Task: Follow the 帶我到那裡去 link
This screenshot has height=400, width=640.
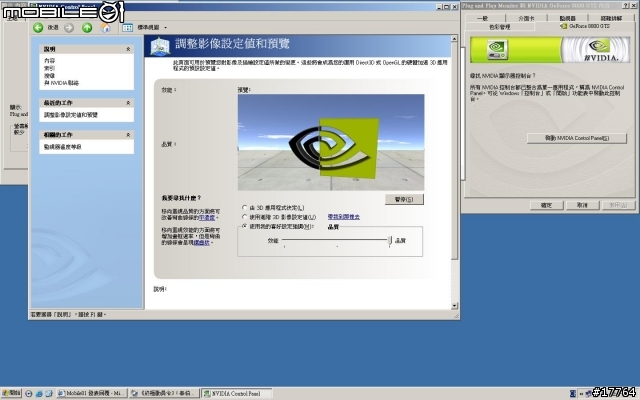Action: point(344,217)
